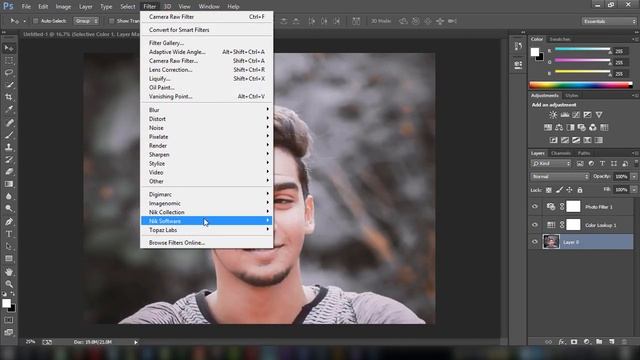640x360 pixels.
Task: Add a Vibrance adjustment
Action: [599, 115]
